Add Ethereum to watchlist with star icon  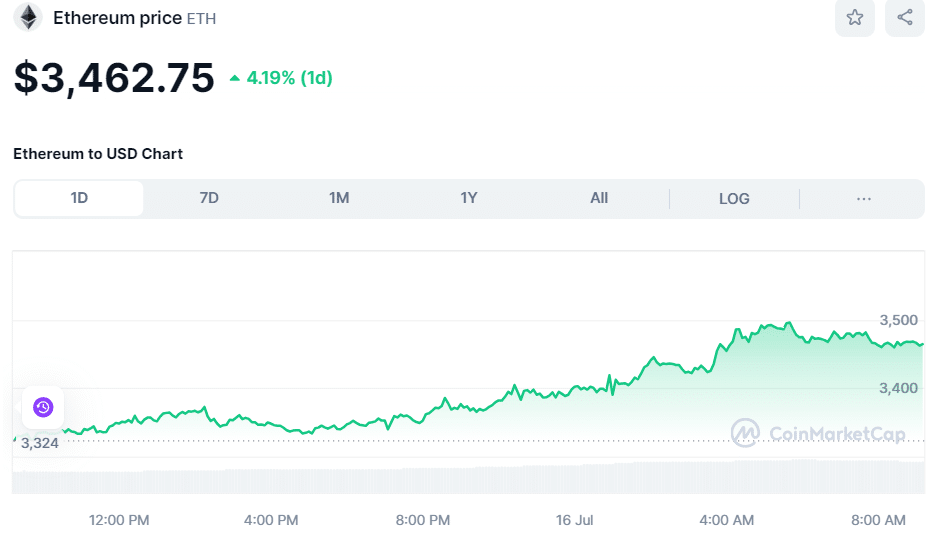(855, 17)
